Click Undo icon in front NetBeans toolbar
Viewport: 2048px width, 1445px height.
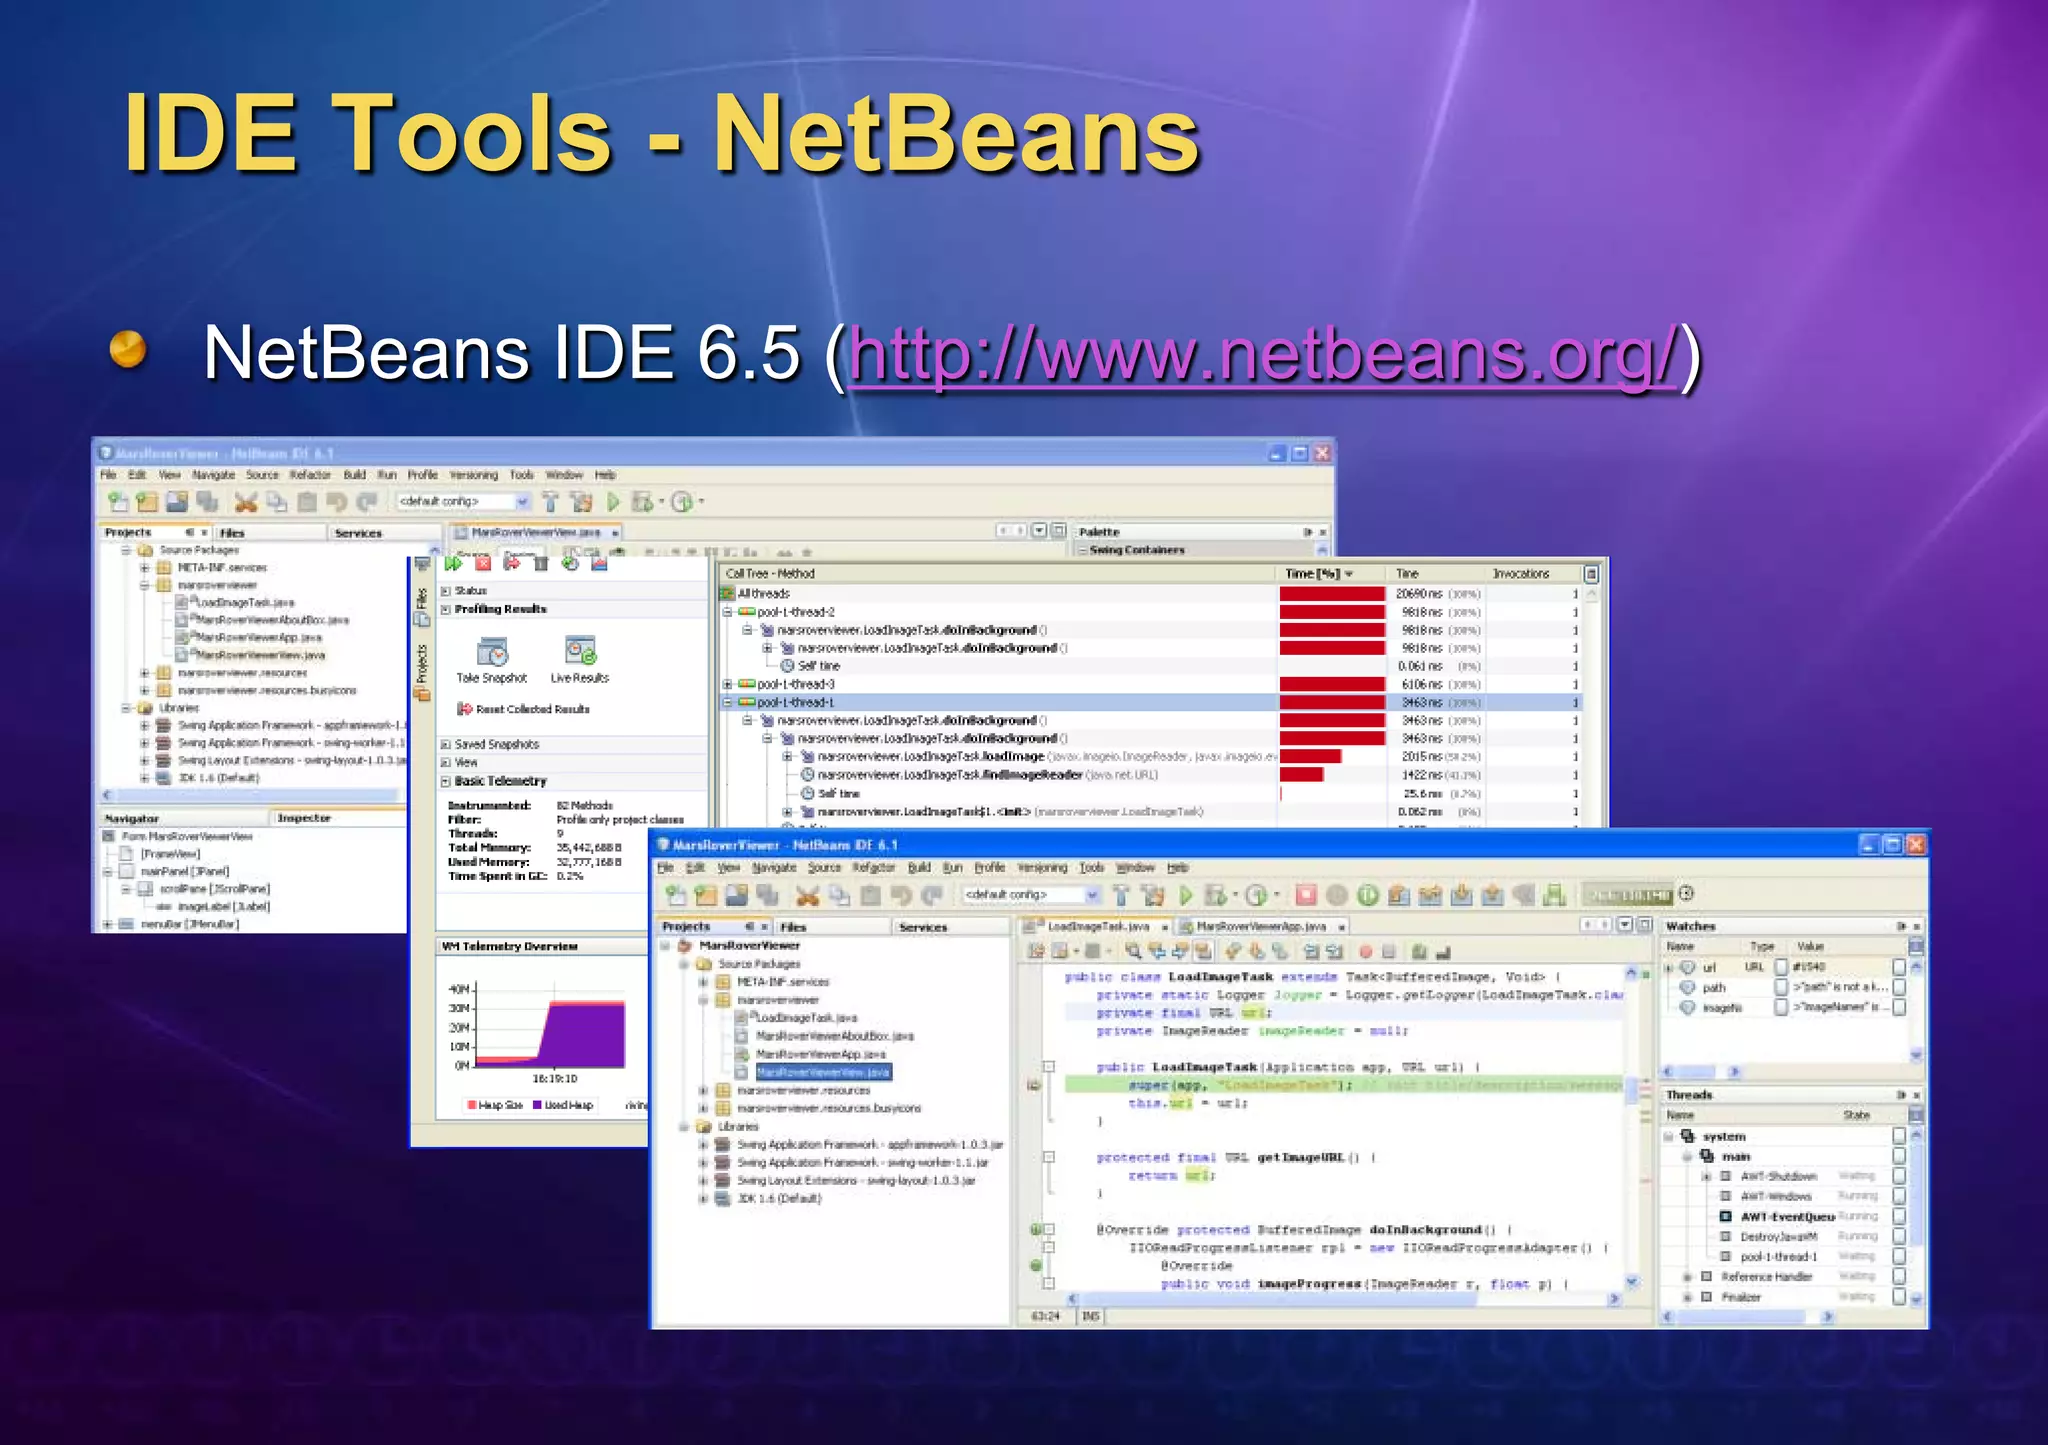pyautogui.click(x=901, y=895)
